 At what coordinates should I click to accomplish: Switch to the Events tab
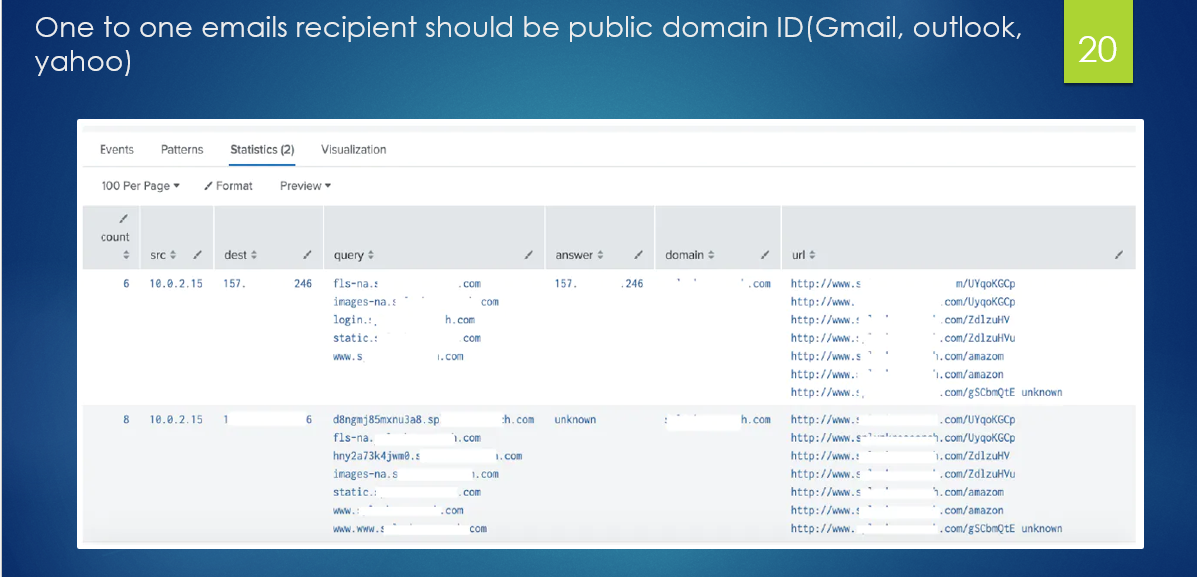click(x=116, y=149)
